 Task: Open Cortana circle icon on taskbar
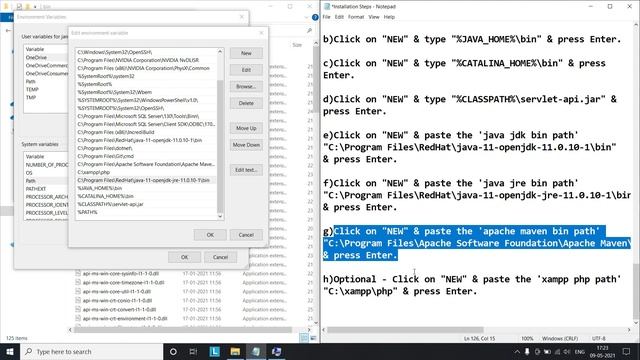click(x=173, y=351)
